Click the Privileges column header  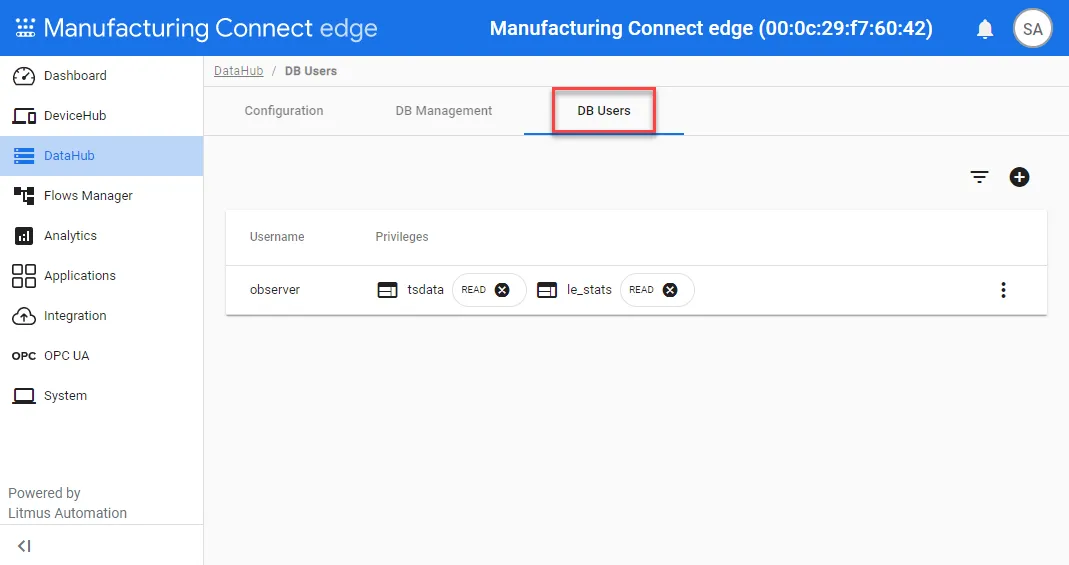click(x=402, y=236)
